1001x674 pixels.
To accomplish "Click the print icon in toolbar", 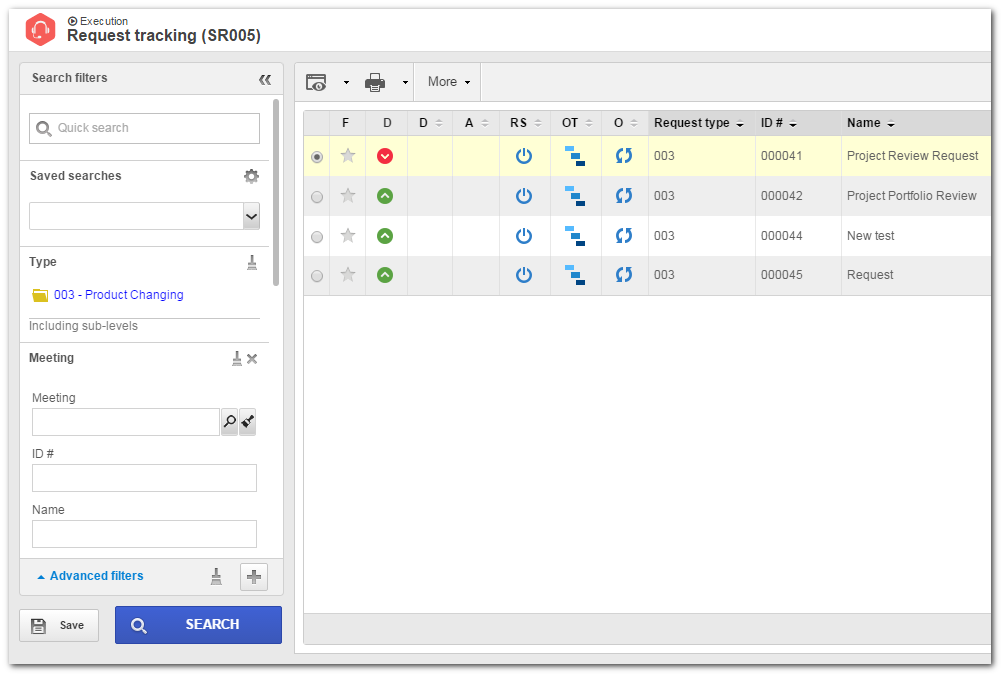I will [375, 82].
